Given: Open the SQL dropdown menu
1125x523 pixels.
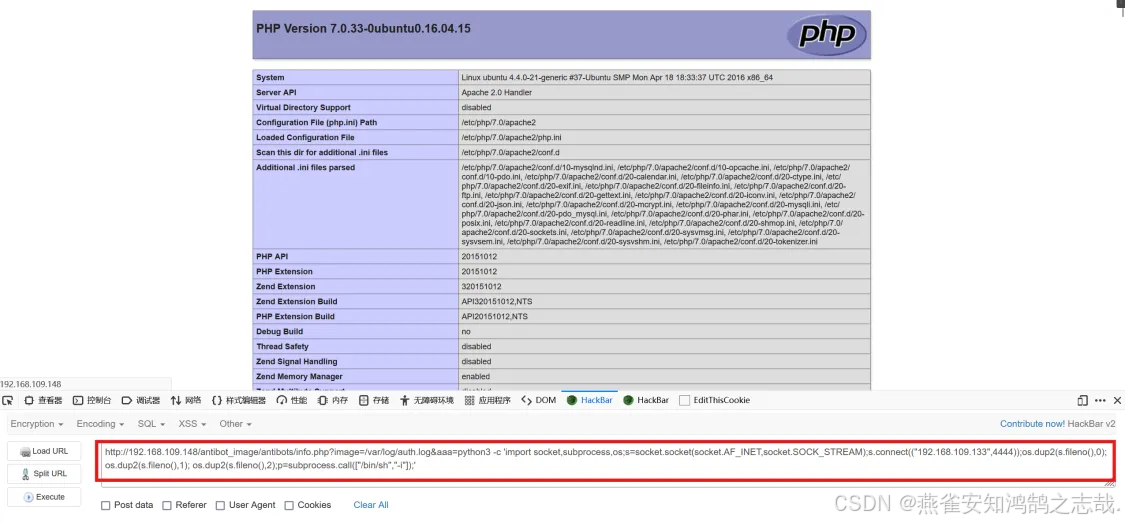Looking at the screenshot, I should tap(151, 424).
